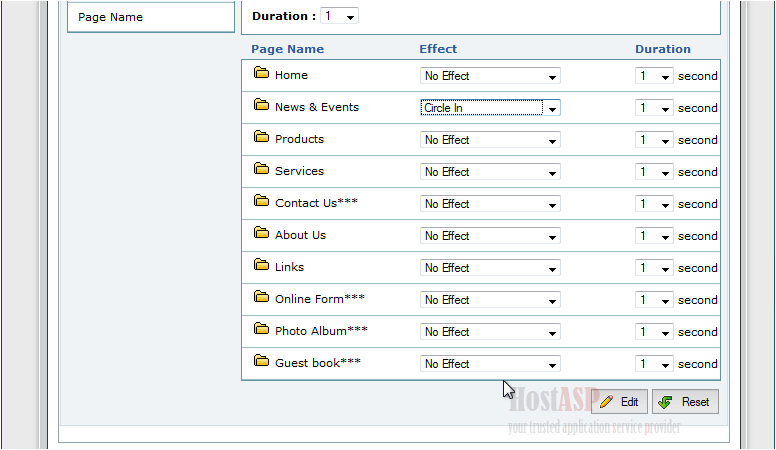This screenshot has height=450, width=776.
Task: Open the Duration dropdown for Links
Action: [654, 268]
